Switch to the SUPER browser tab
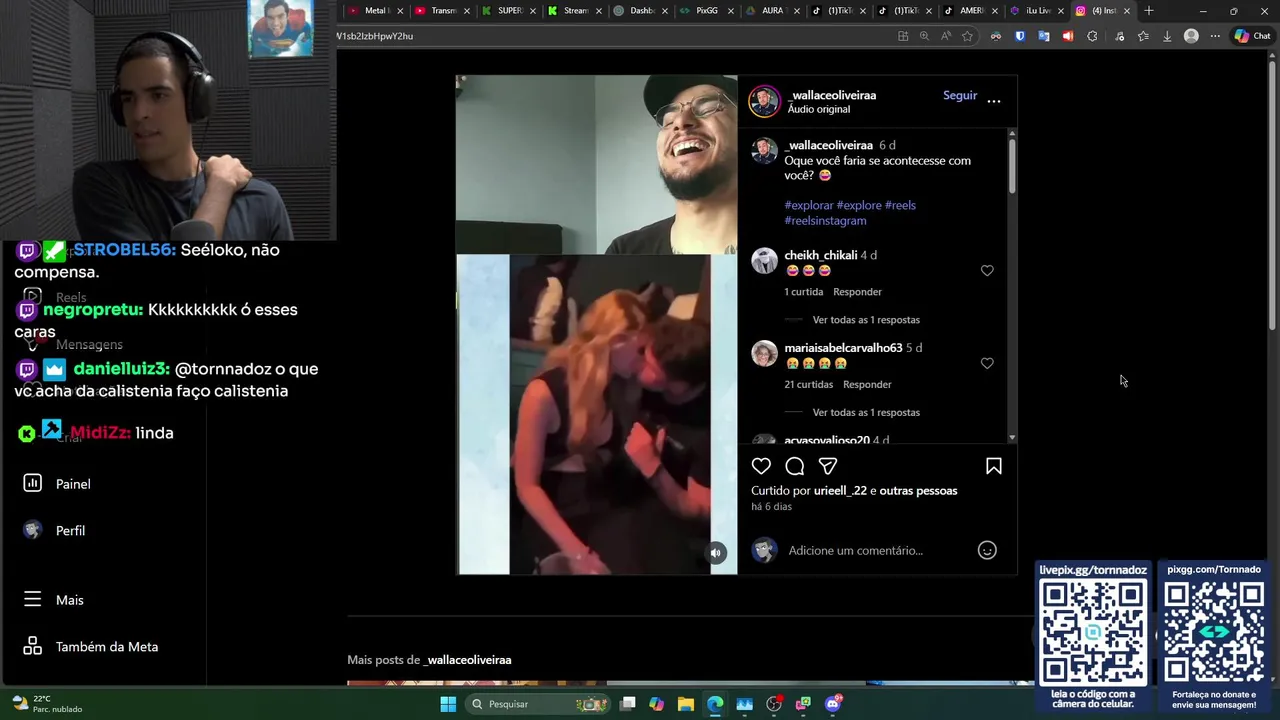 click(x=509, y=11)
